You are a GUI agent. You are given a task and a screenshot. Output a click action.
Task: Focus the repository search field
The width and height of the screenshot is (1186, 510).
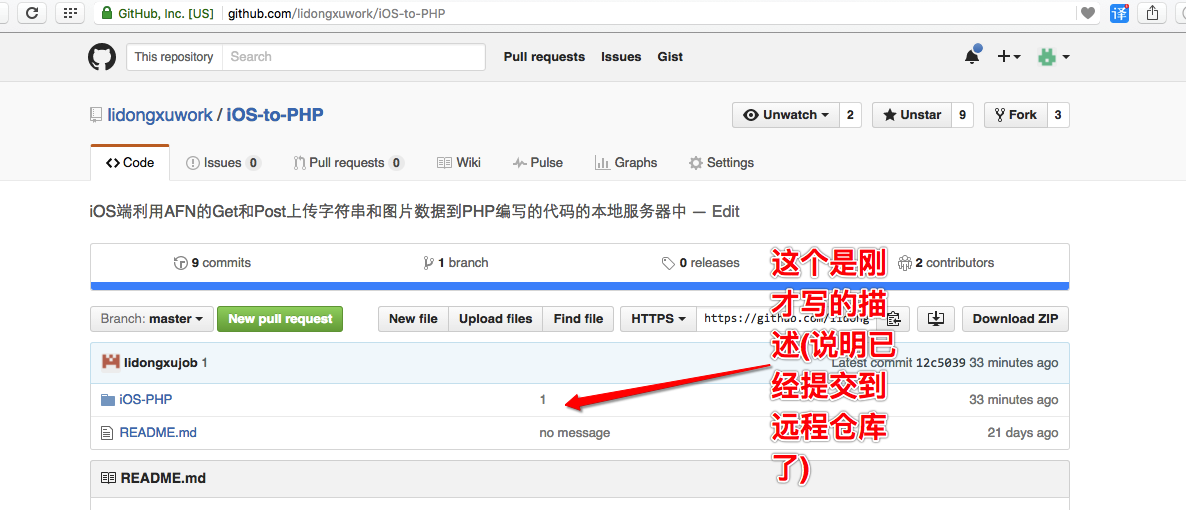353,57
